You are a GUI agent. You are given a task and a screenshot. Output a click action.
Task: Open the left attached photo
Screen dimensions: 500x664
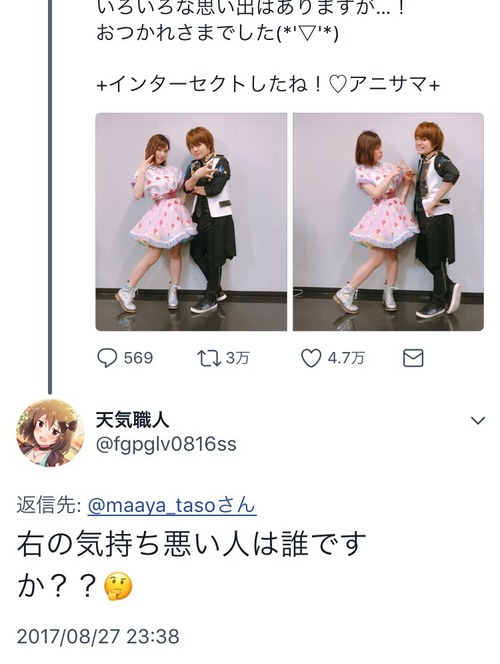coord(191,222)
